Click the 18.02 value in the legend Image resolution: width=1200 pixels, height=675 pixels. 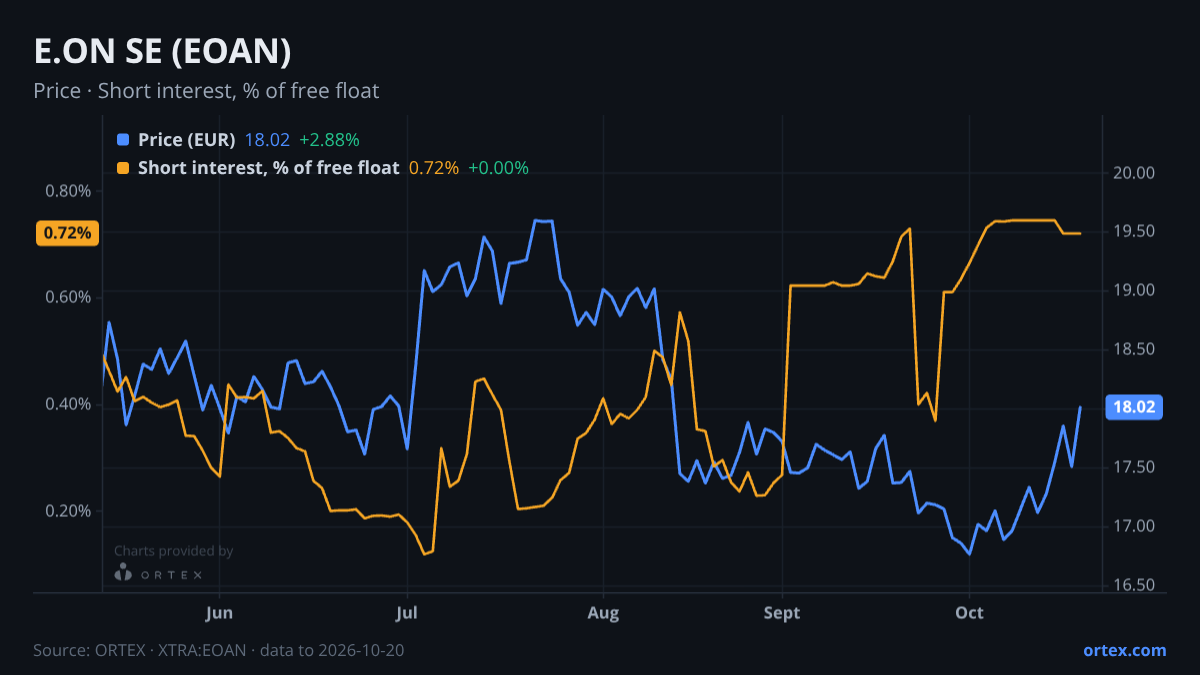click(267, 140)
